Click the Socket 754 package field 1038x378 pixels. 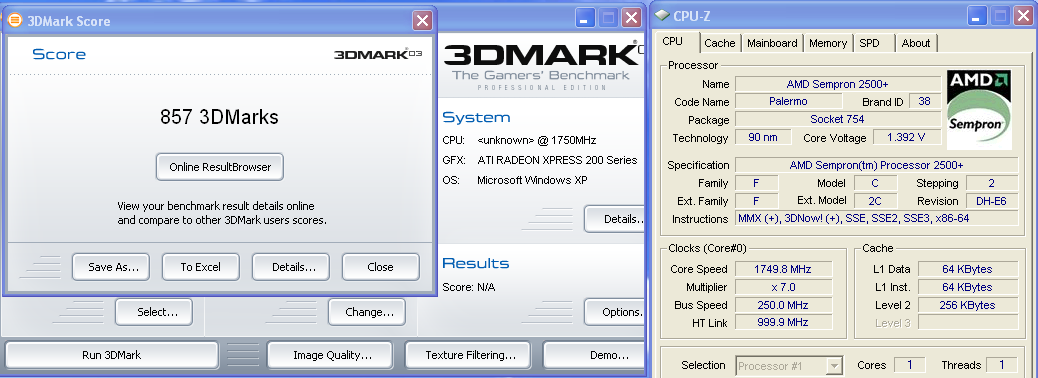pos(837,119)
